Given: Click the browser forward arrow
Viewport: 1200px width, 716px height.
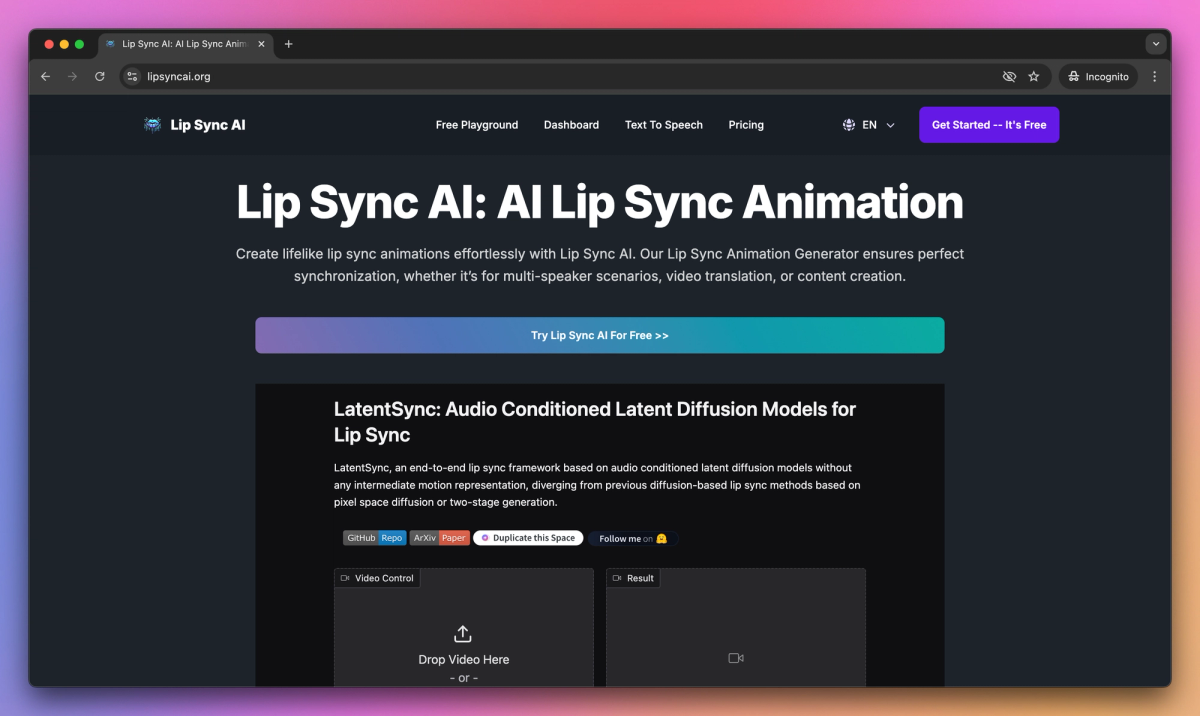Looking at the screenshot, I should pyautogui.click(x=72, y=76).
